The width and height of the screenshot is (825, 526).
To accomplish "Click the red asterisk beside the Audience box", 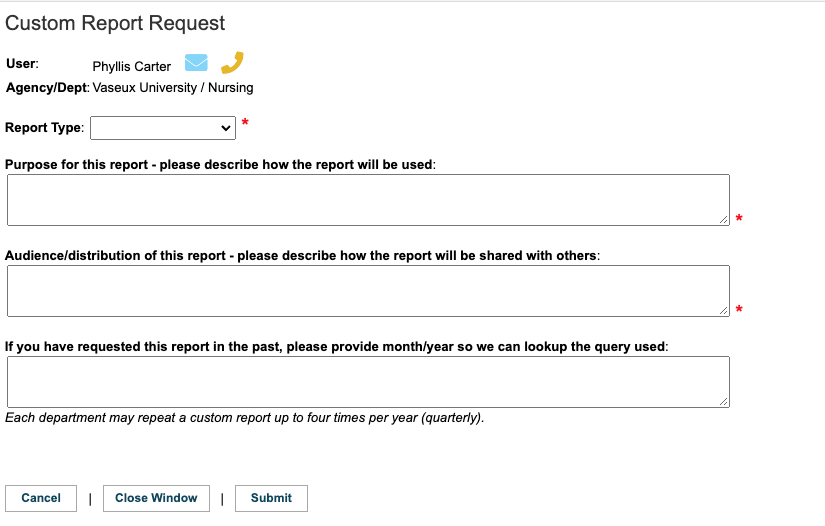I will coord(739,309).
